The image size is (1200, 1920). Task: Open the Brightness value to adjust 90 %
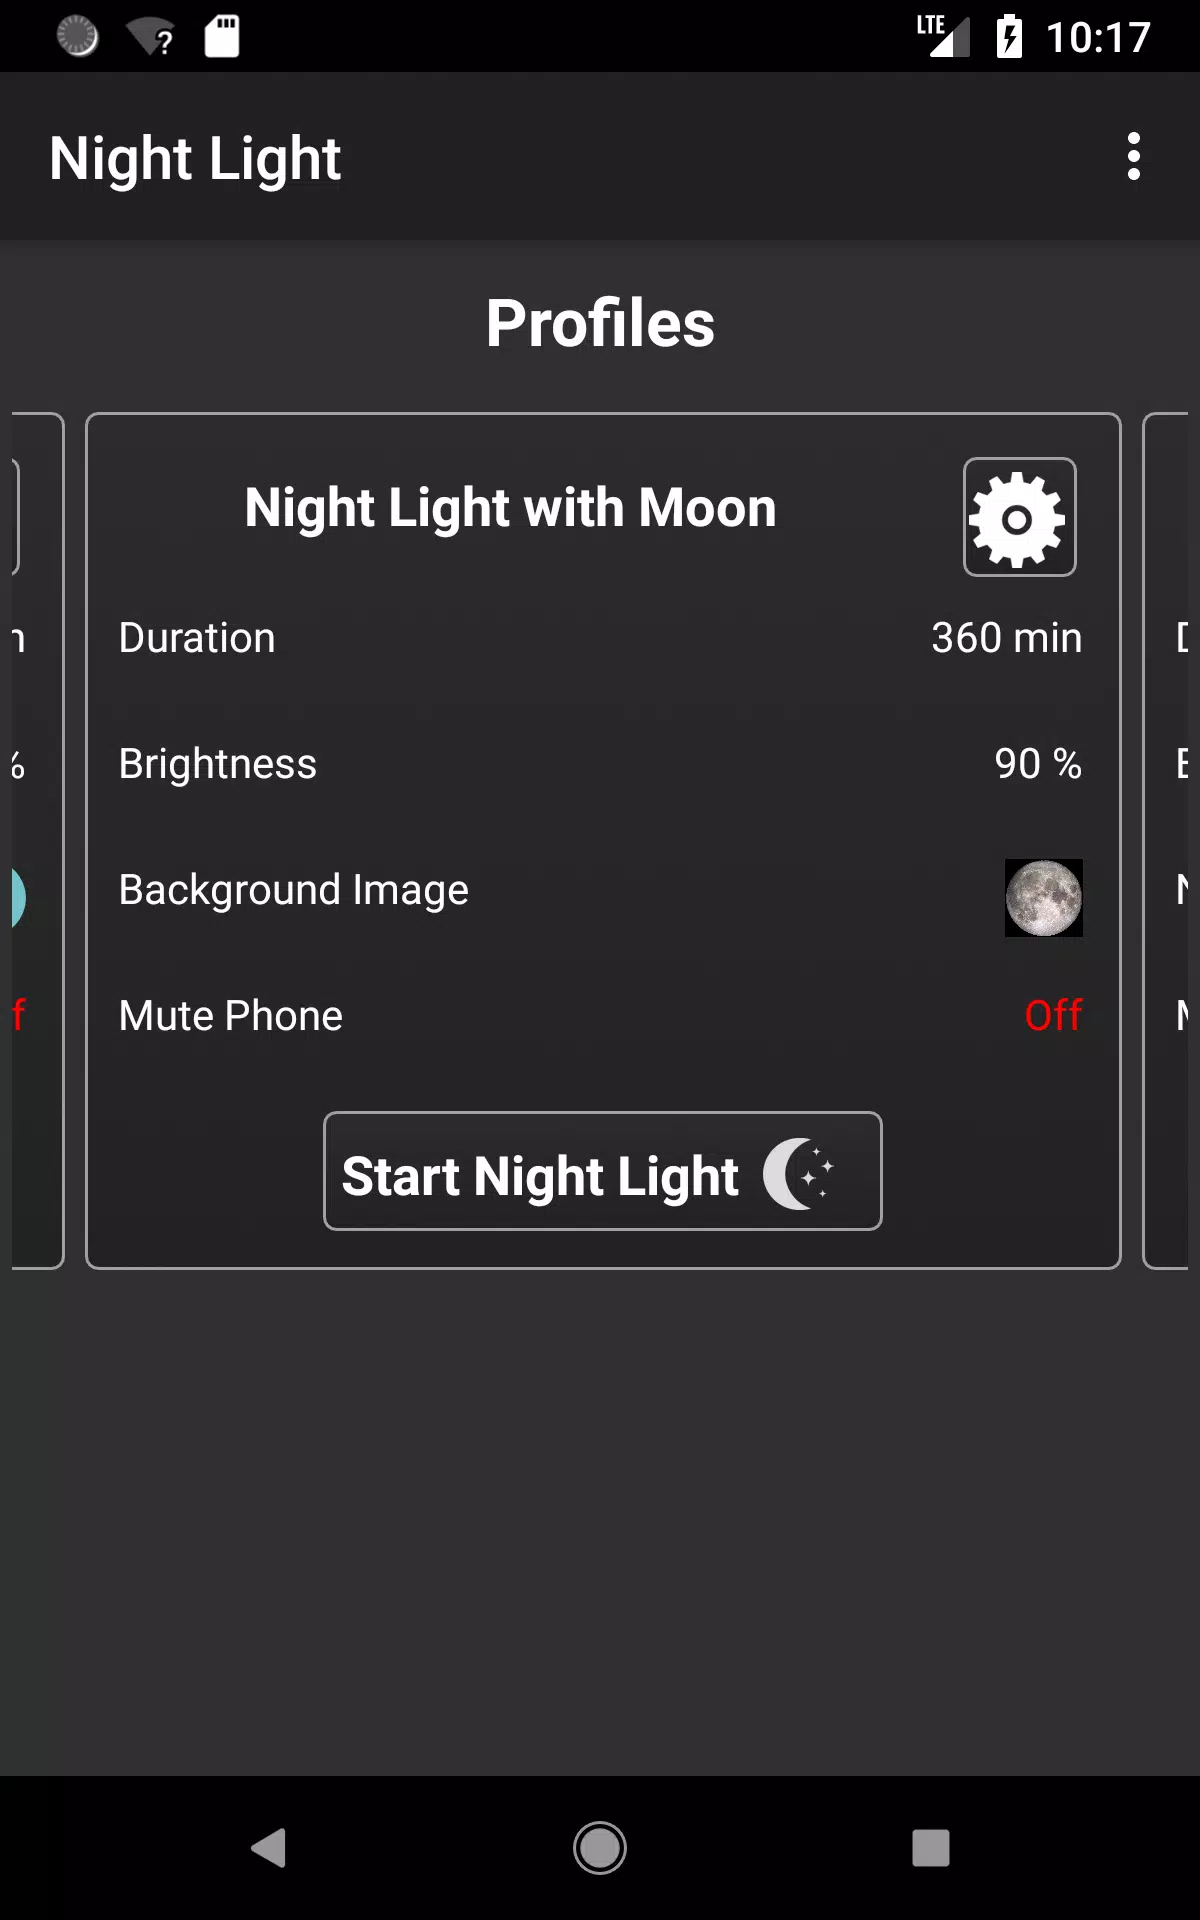pyautogui.click(x=1039, y=763)
